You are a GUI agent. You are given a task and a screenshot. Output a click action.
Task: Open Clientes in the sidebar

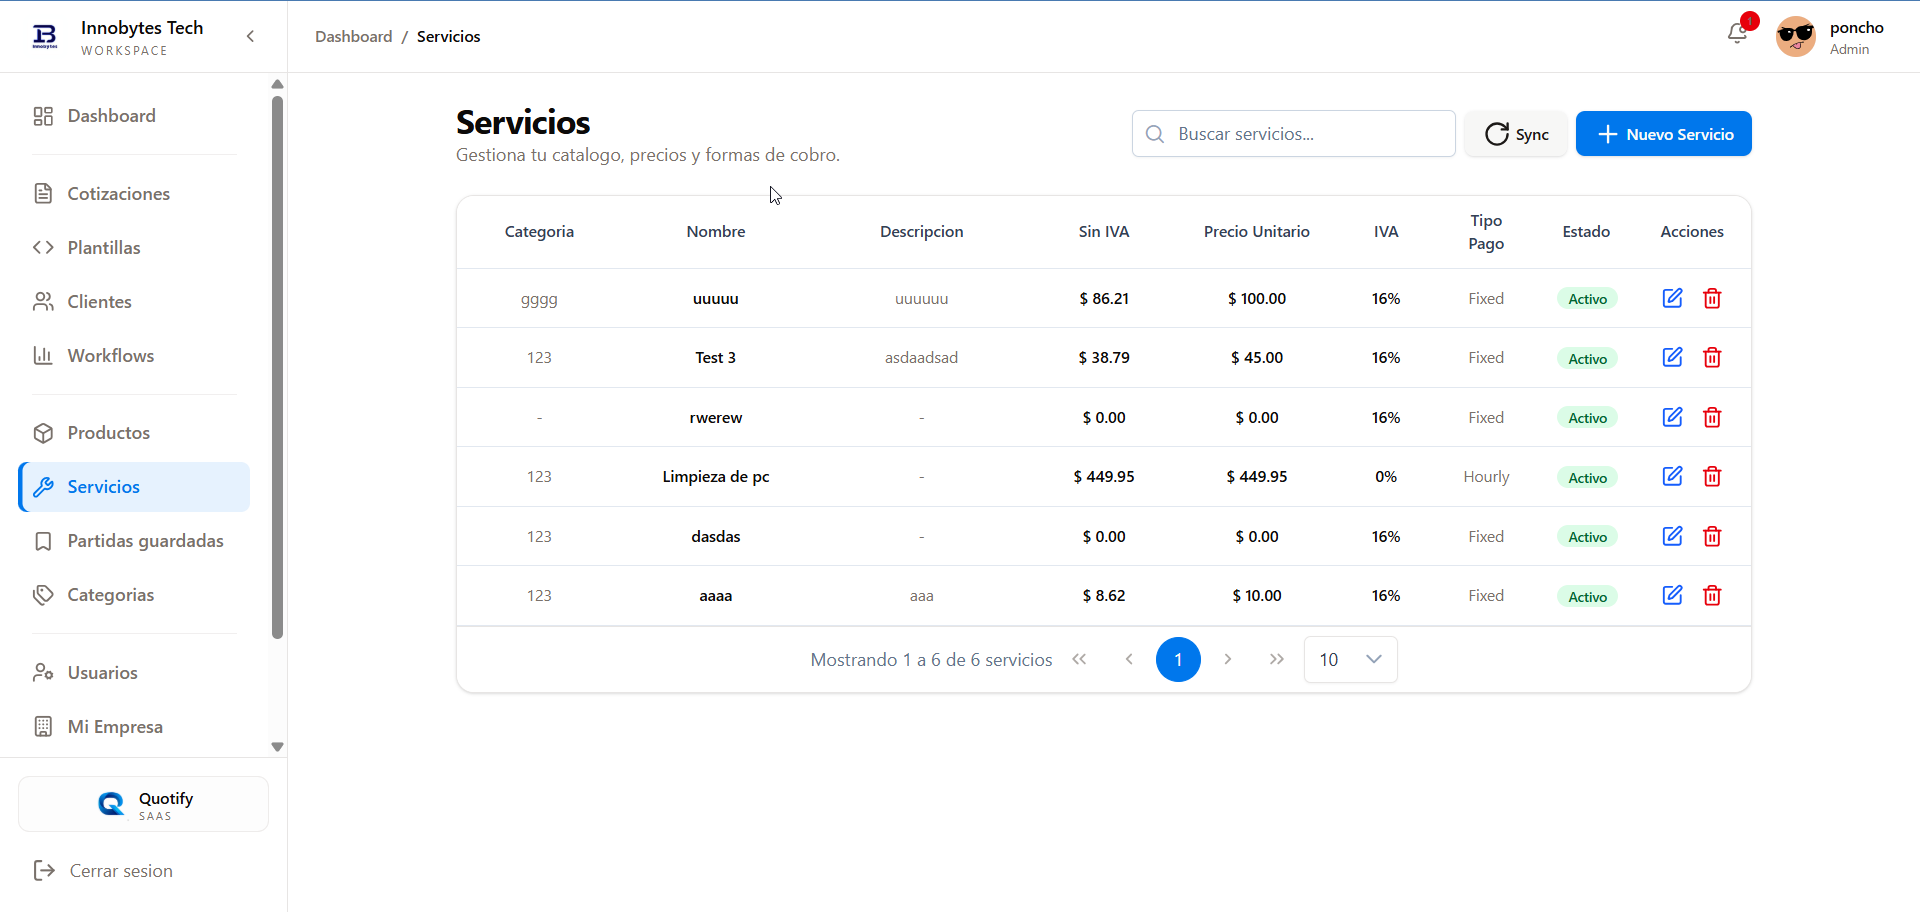[x=134, y=302]
